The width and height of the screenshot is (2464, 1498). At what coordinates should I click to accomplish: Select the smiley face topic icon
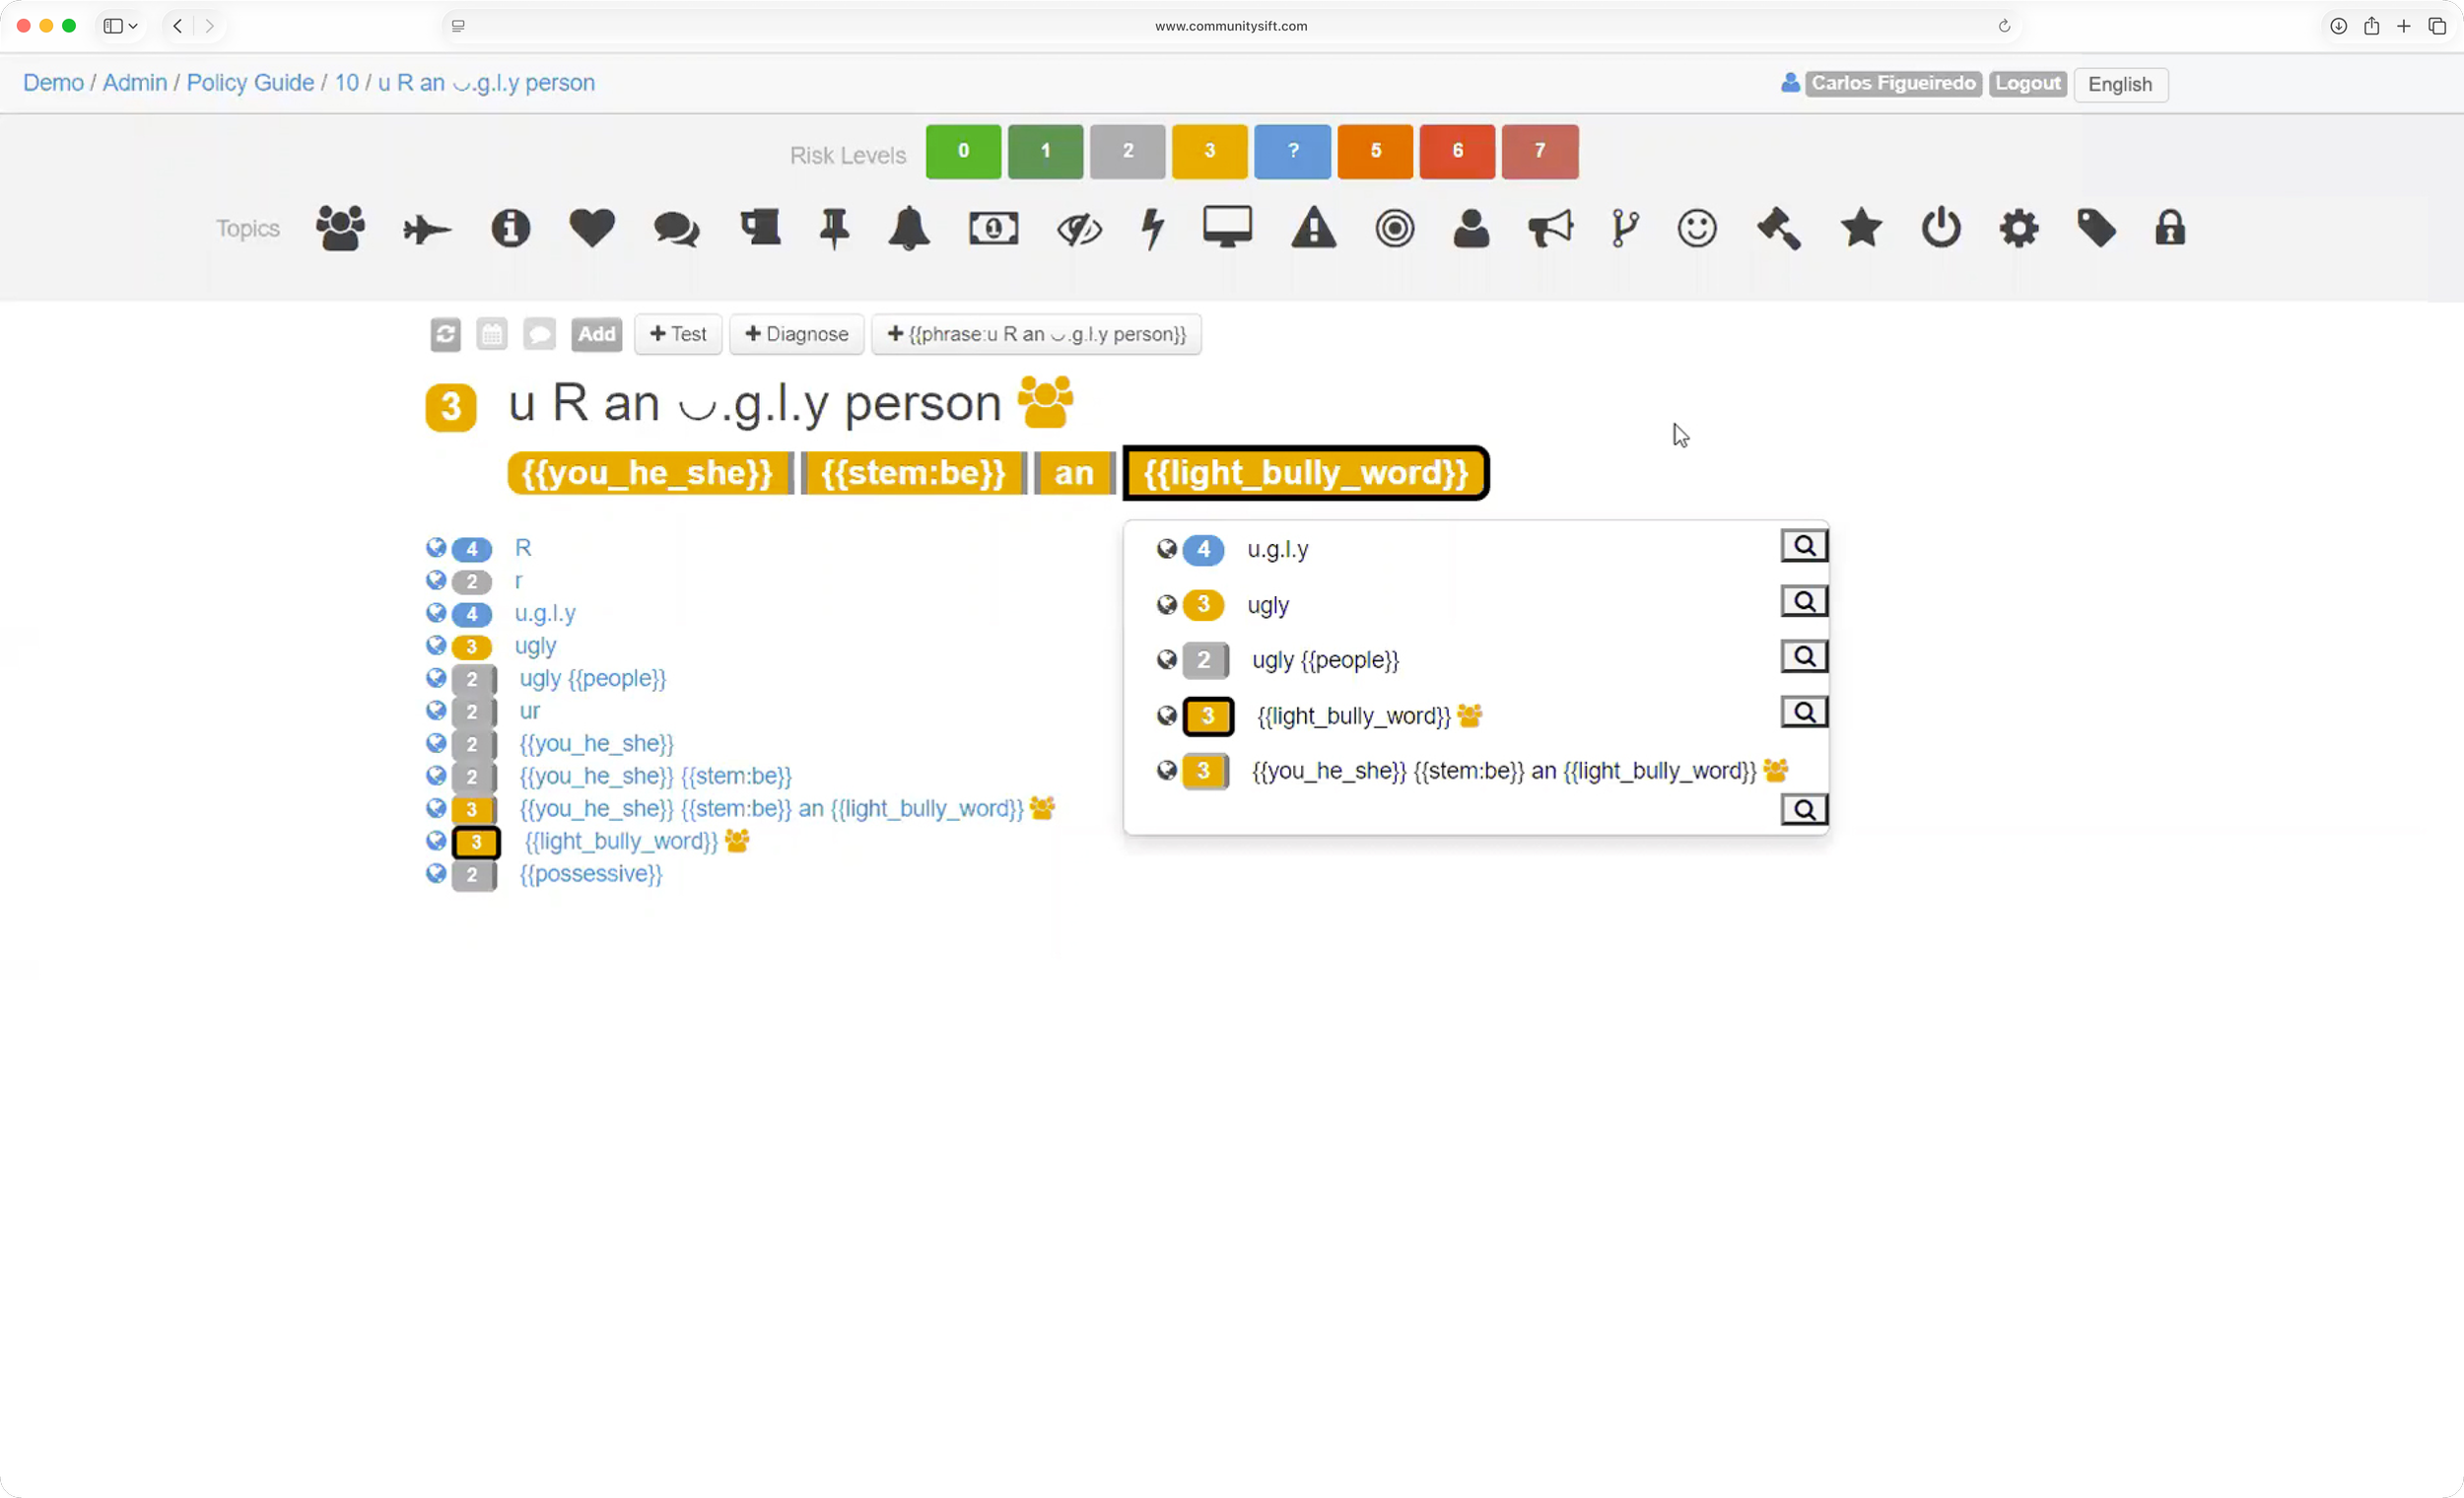[x=1696, y=228]
